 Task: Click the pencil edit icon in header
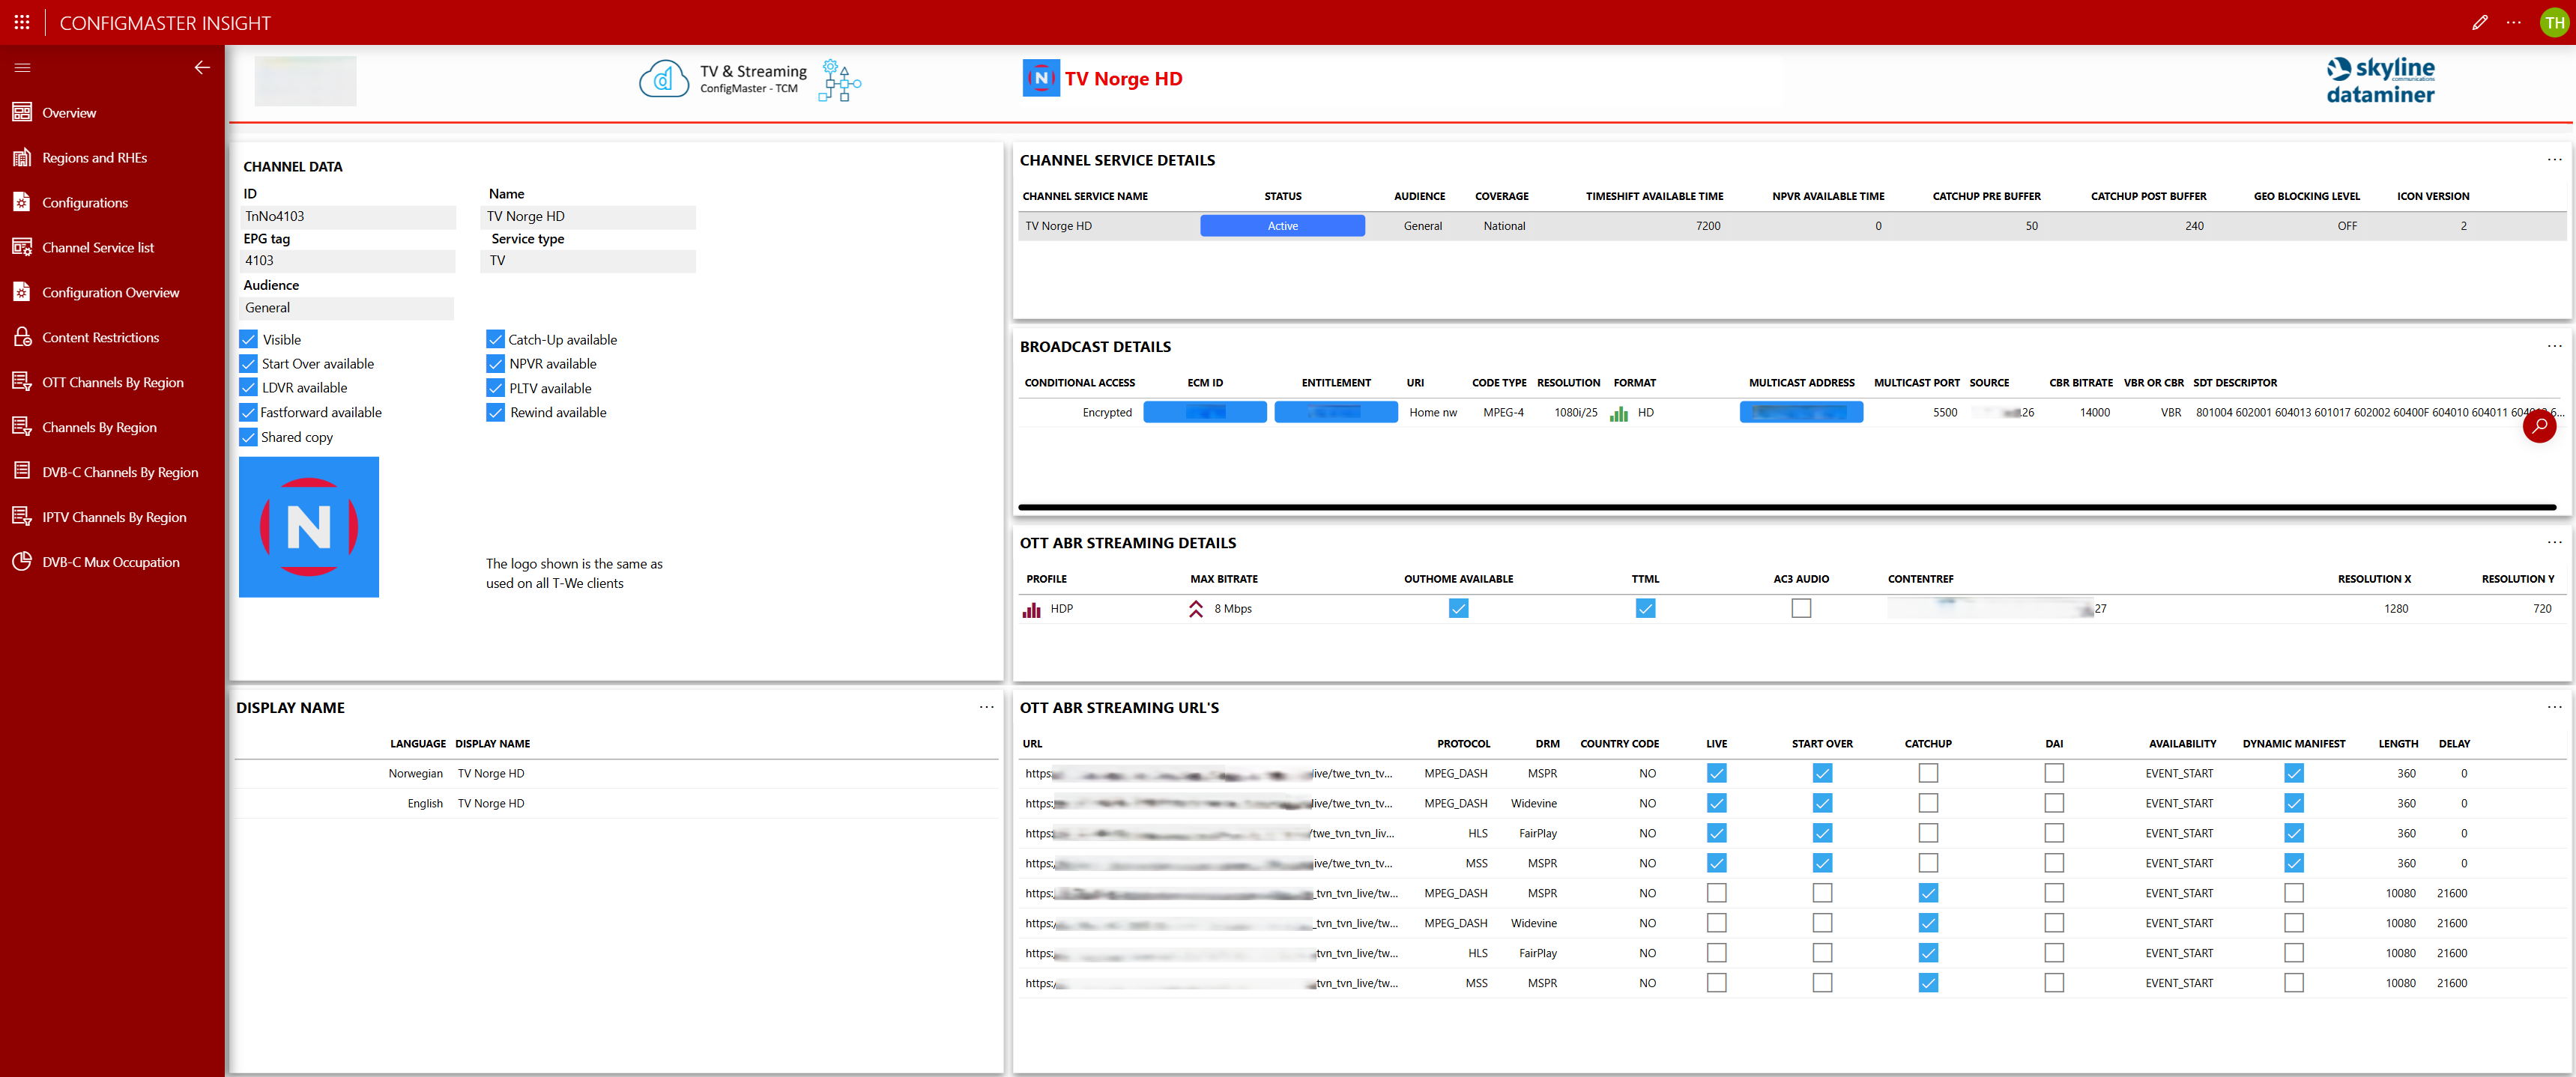[2479, 22]
